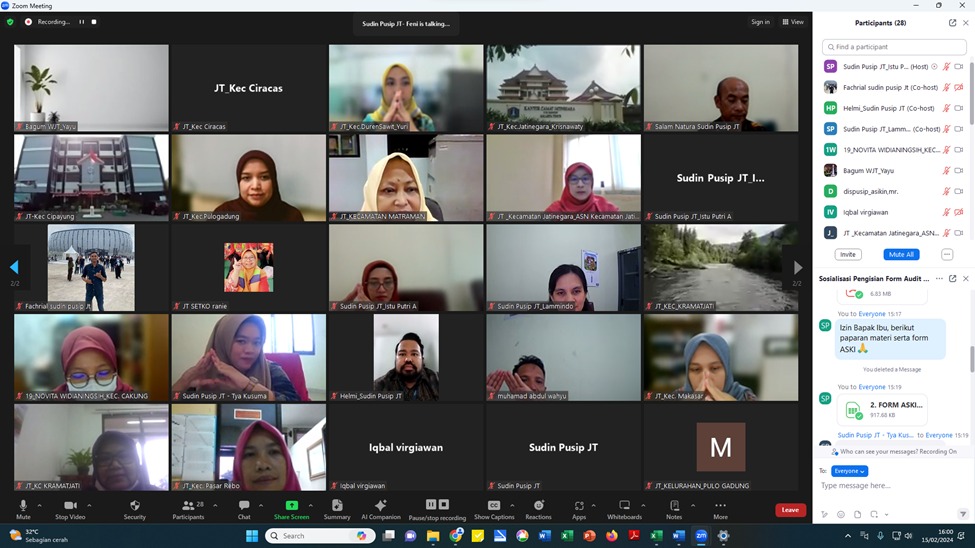Expand the Everyone recipient dropdown
The height and width of the screenshot is (548, 975).
[849, 471]
